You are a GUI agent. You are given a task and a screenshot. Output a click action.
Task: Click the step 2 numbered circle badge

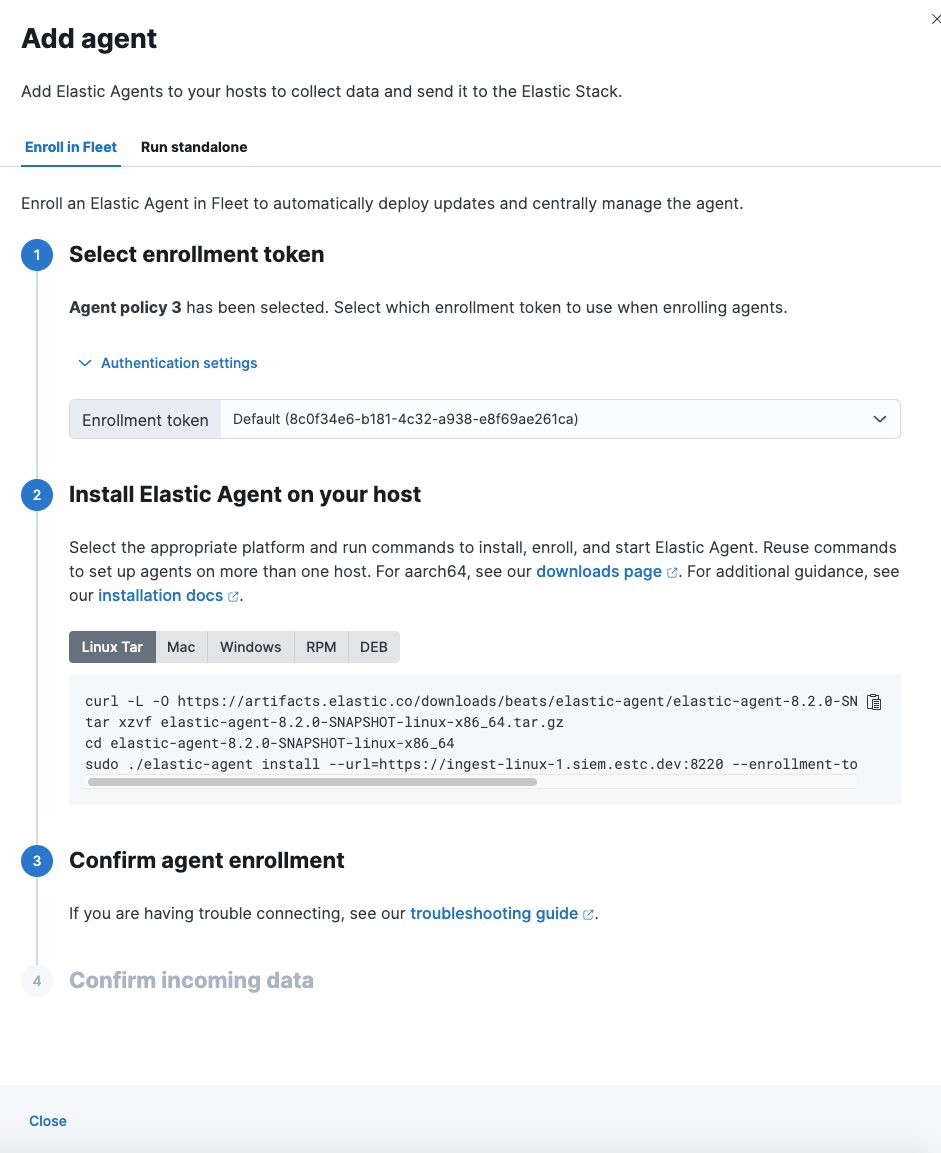(x=37, y=495)
